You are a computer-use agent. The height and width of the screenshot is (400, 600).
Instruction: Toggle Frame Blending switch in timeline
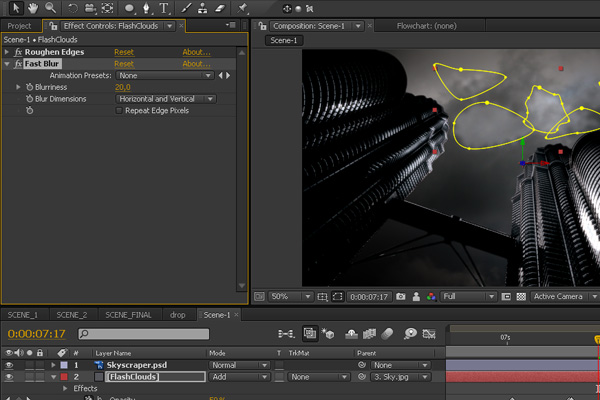pyautogui.click(x=369, y=334)
